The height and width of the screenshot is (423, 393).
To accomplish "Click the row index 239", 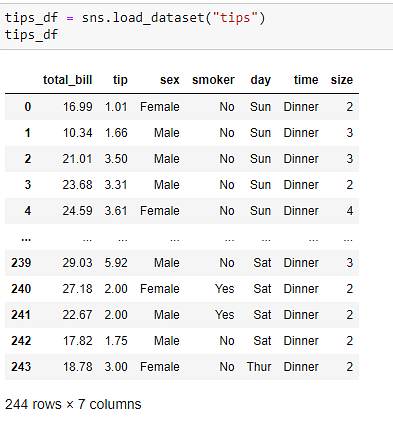I will 21,263.
